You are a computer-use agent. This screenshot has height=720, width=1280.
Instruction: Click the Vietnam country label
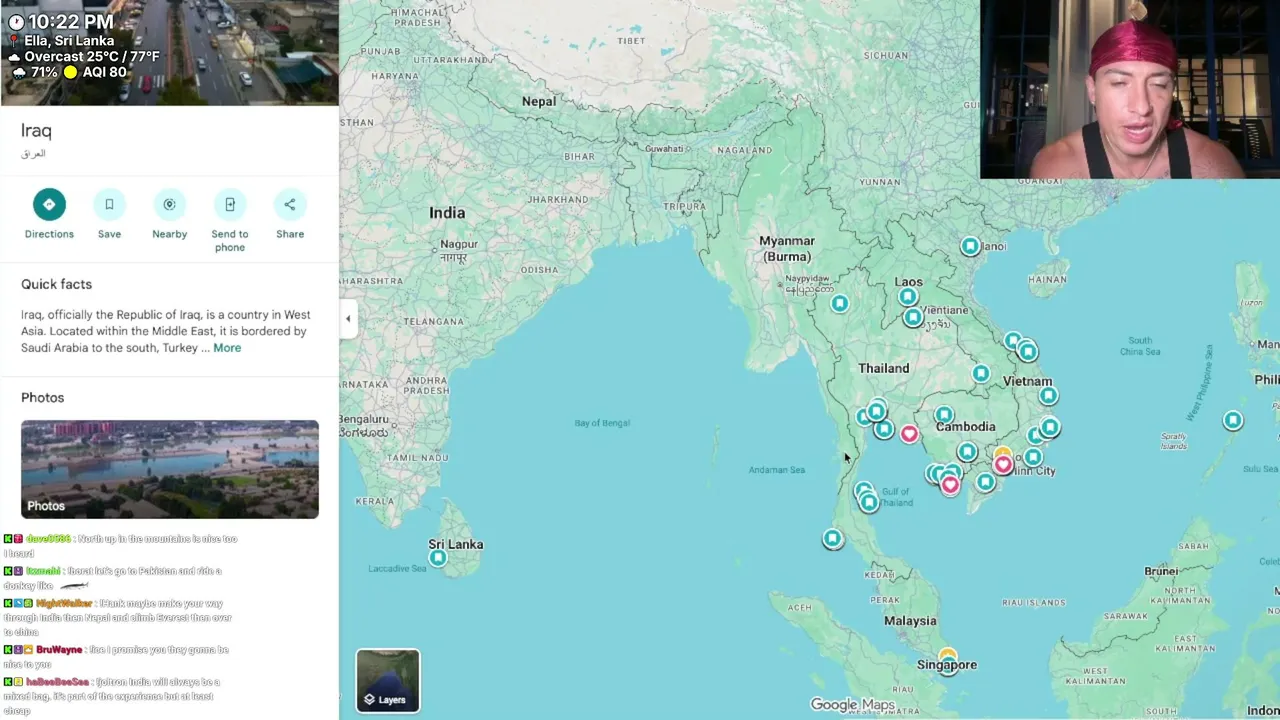point(1027,381)
